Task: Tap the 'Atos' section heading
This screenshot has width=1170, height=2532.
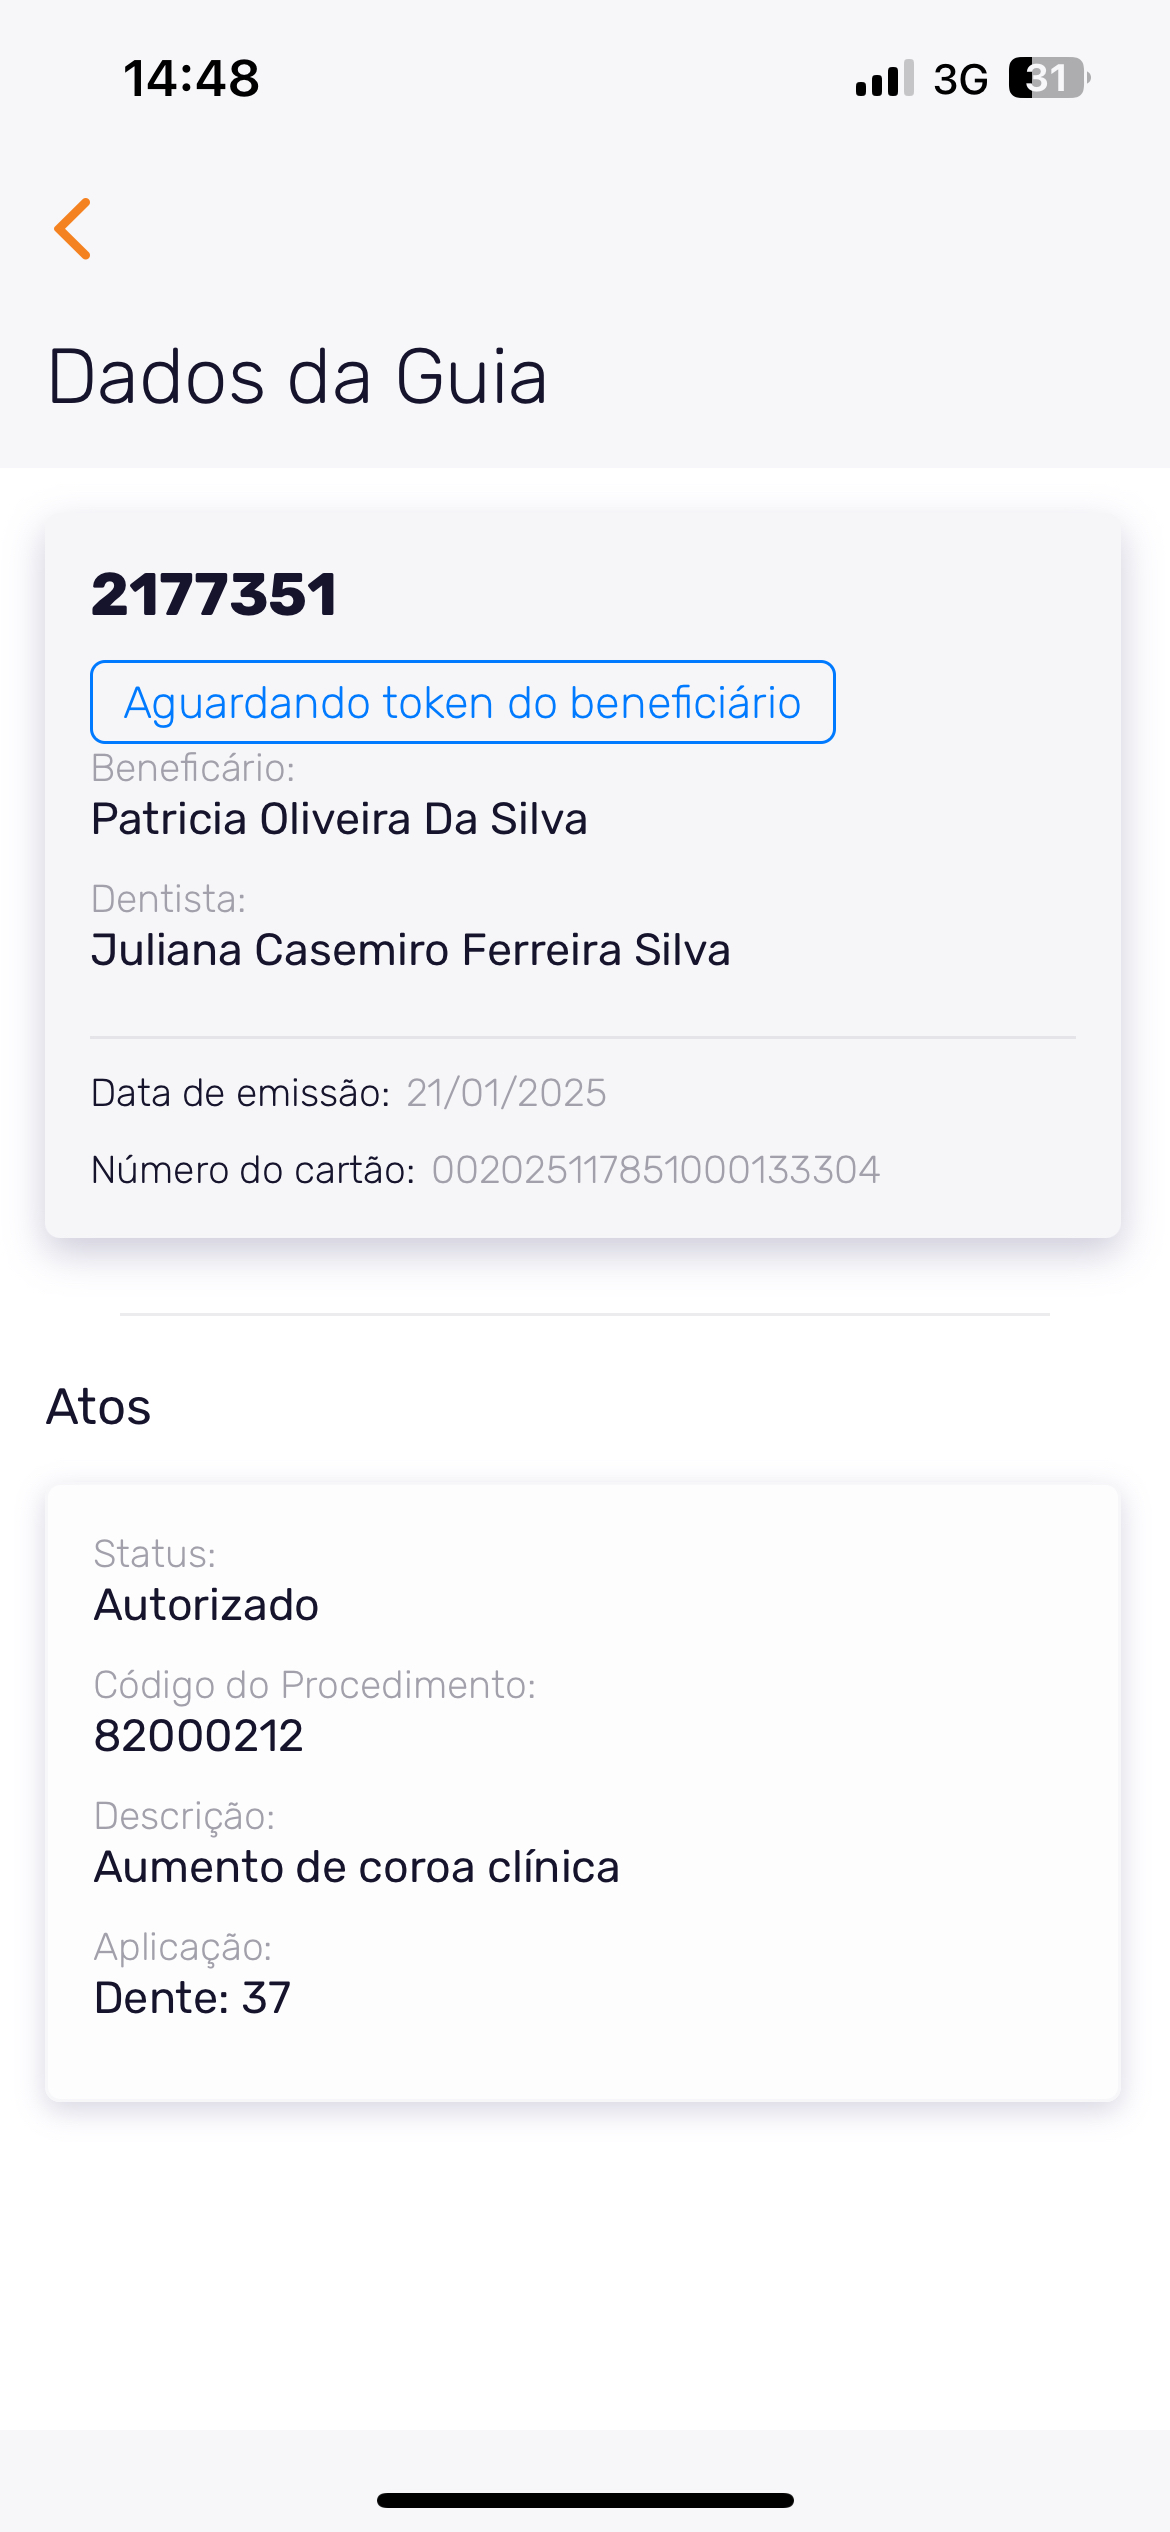Action: point(99,1407)
